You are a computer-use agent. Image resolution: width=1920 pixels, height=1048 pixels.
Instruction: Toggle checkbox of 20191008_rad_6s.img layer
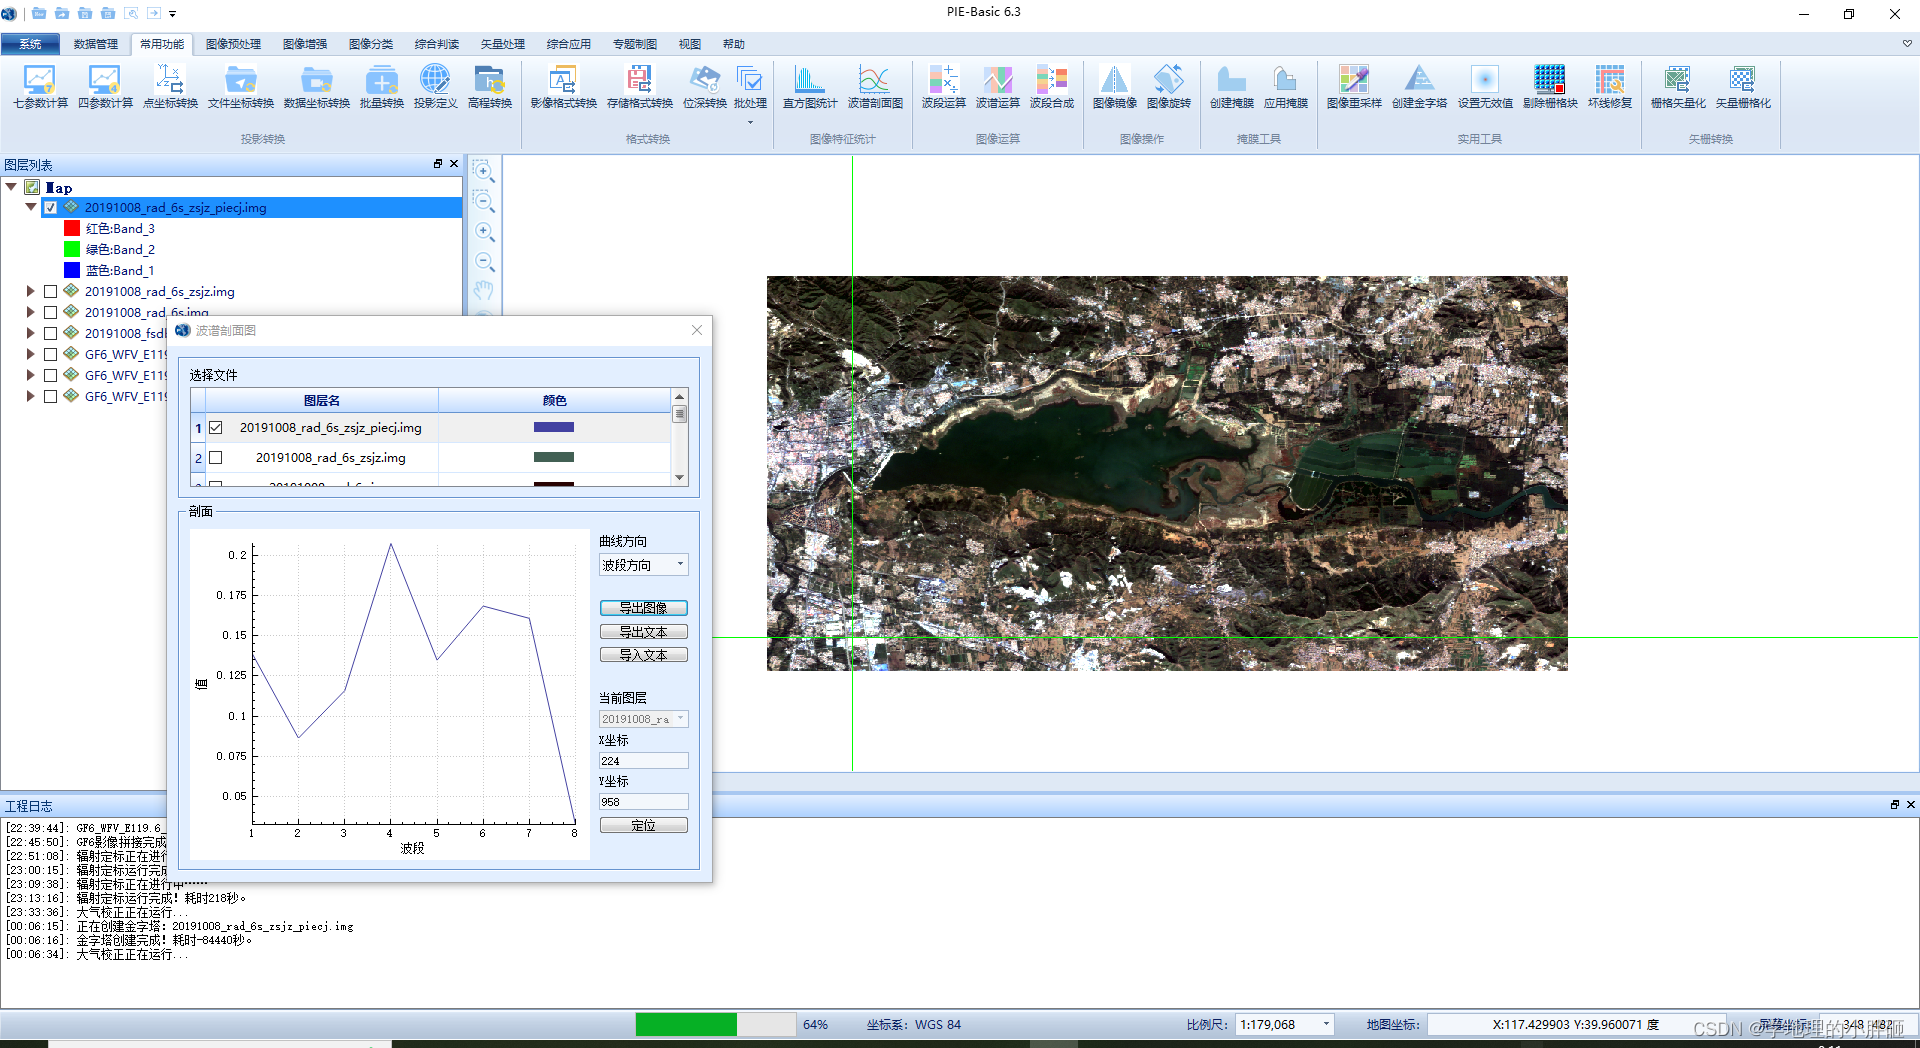[50, 312]
